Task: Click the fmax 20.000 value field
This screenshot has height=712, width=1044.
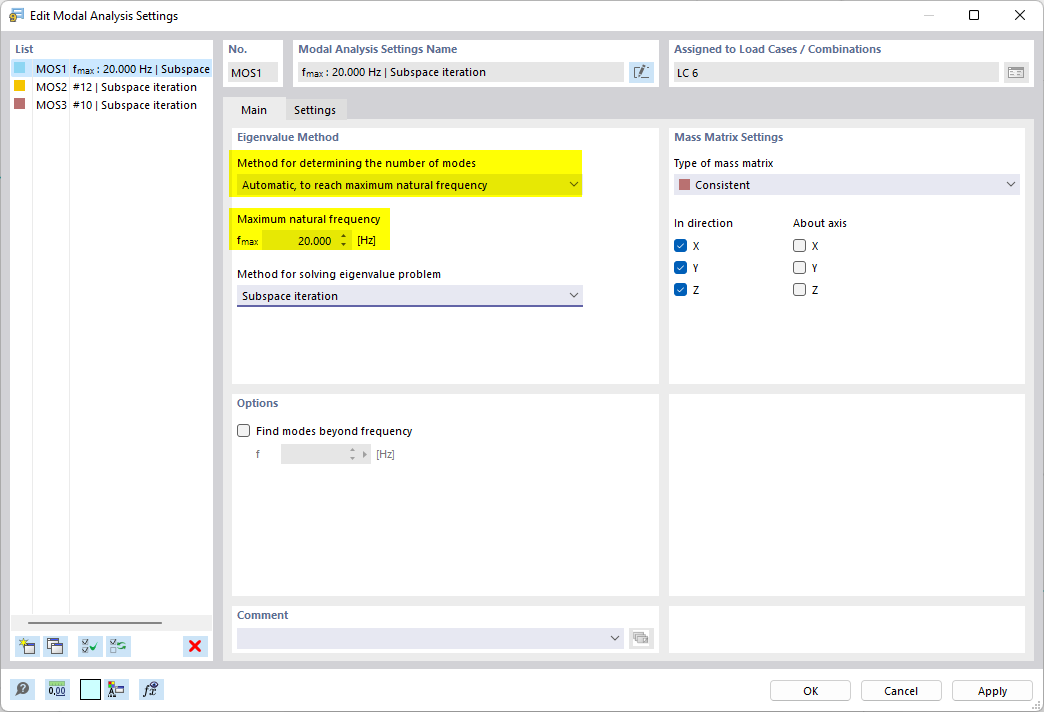Action: [x=300, y=240]
